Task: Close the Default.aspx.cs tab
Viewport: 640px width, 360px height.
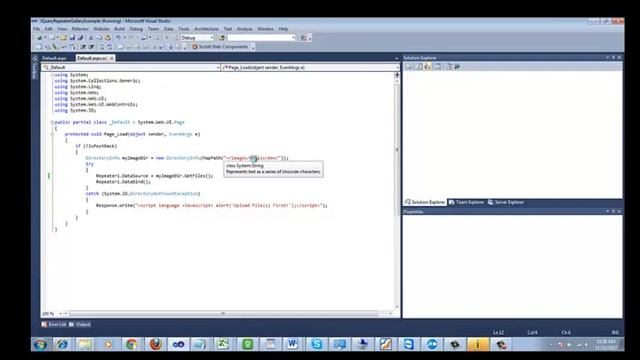Action: pyautogui.click(x=111, y=58)
